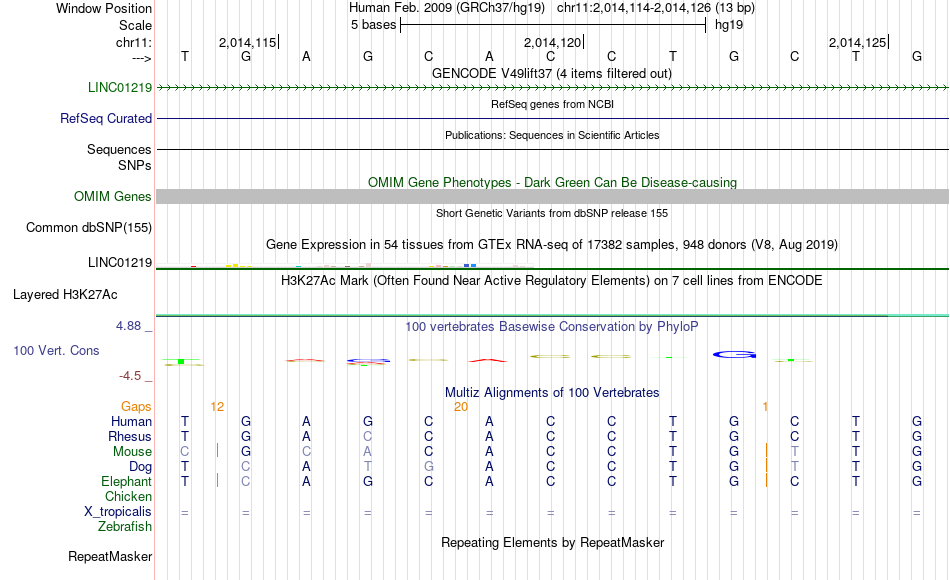Click the ---> strand direction arrow label
The width and height of the screenshot is (950, 580).
142,58
